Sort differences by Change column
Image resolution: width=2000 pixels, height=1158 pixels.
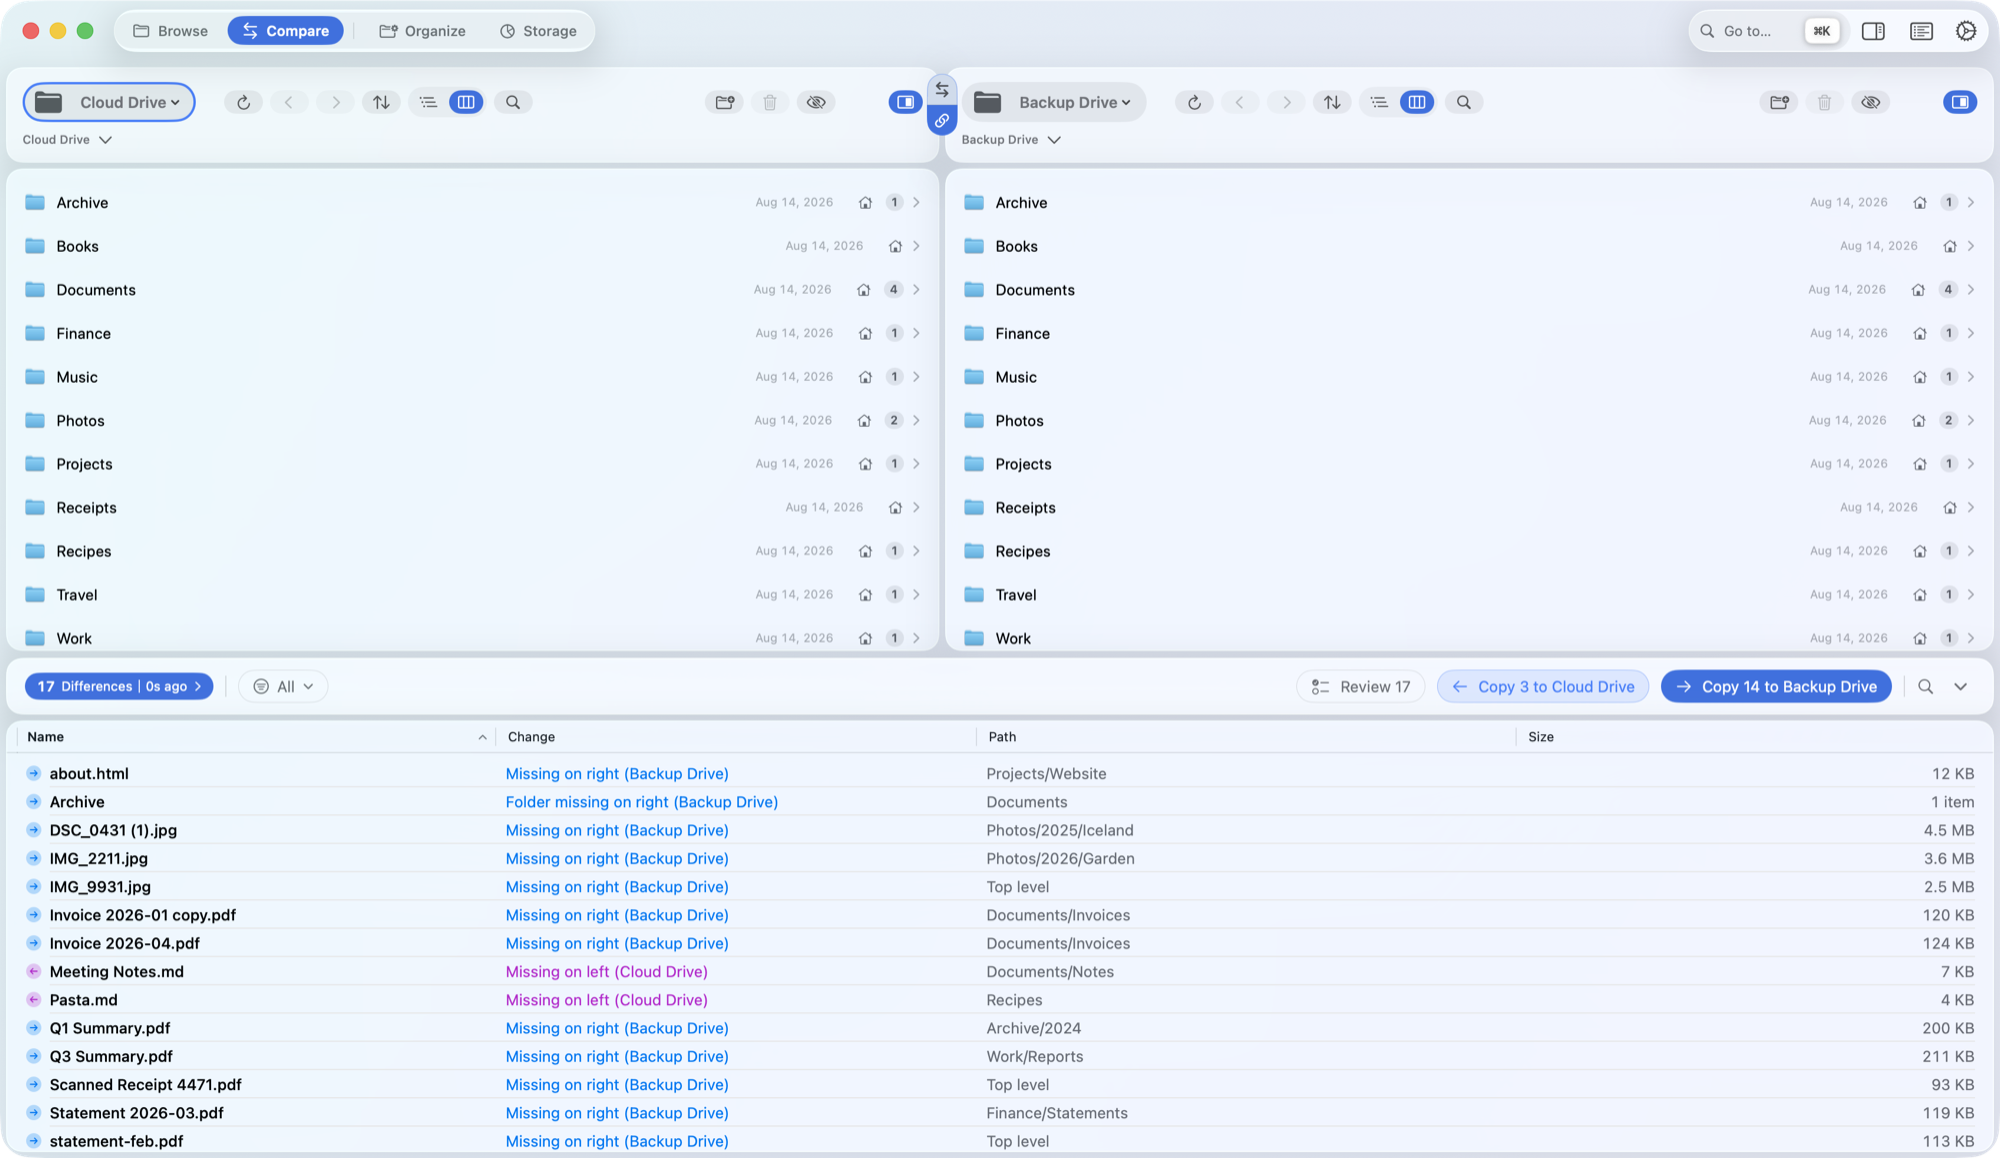coord(737,737)
